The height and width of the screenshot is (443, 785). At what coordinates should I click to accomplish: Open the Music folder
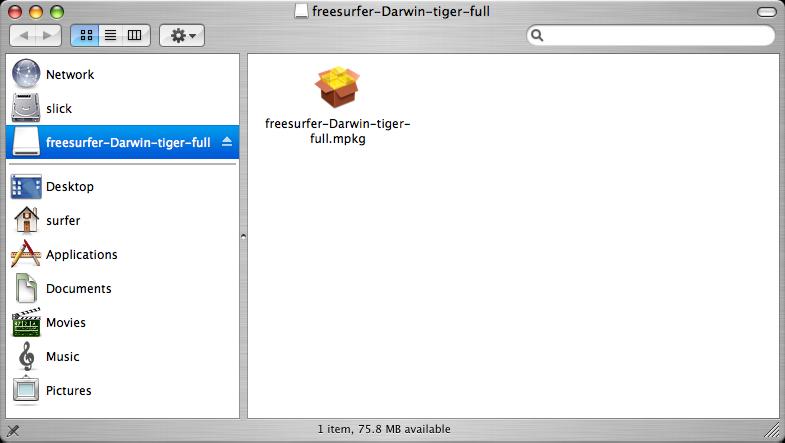(x=62, y=357)
